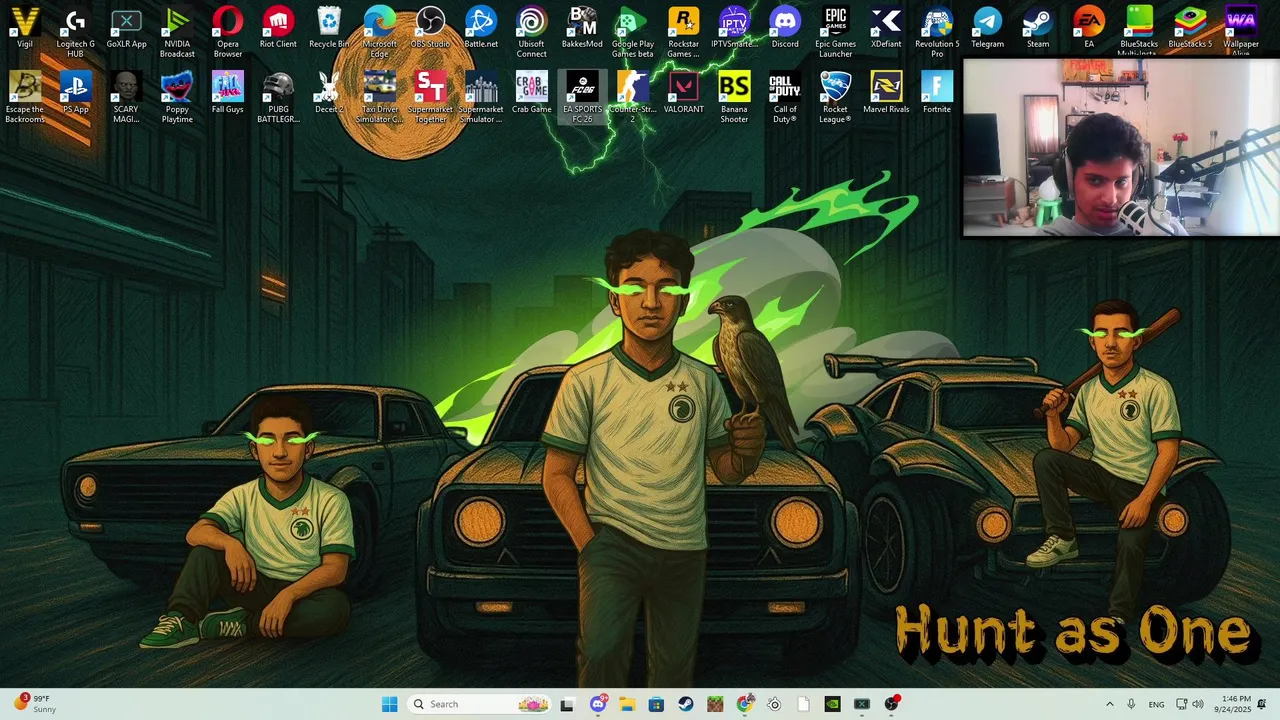The width and height of the screenshot is (1280, 720).
Task: Select the Battle.net desktop shortcut
Action: (481, 28)
